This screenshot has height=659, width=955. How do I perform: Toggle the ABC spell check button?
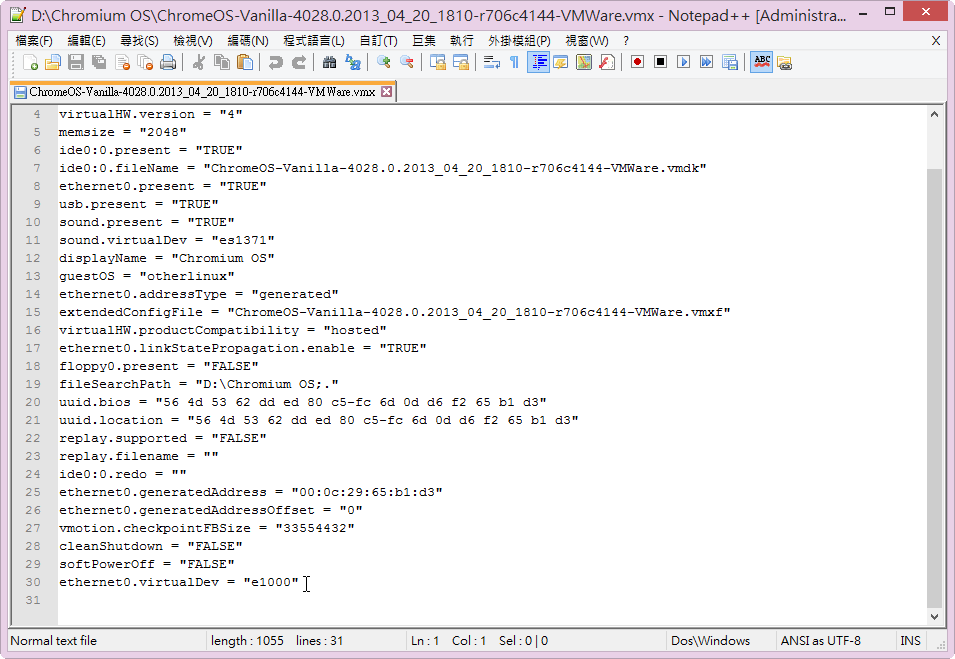[761, 62]
